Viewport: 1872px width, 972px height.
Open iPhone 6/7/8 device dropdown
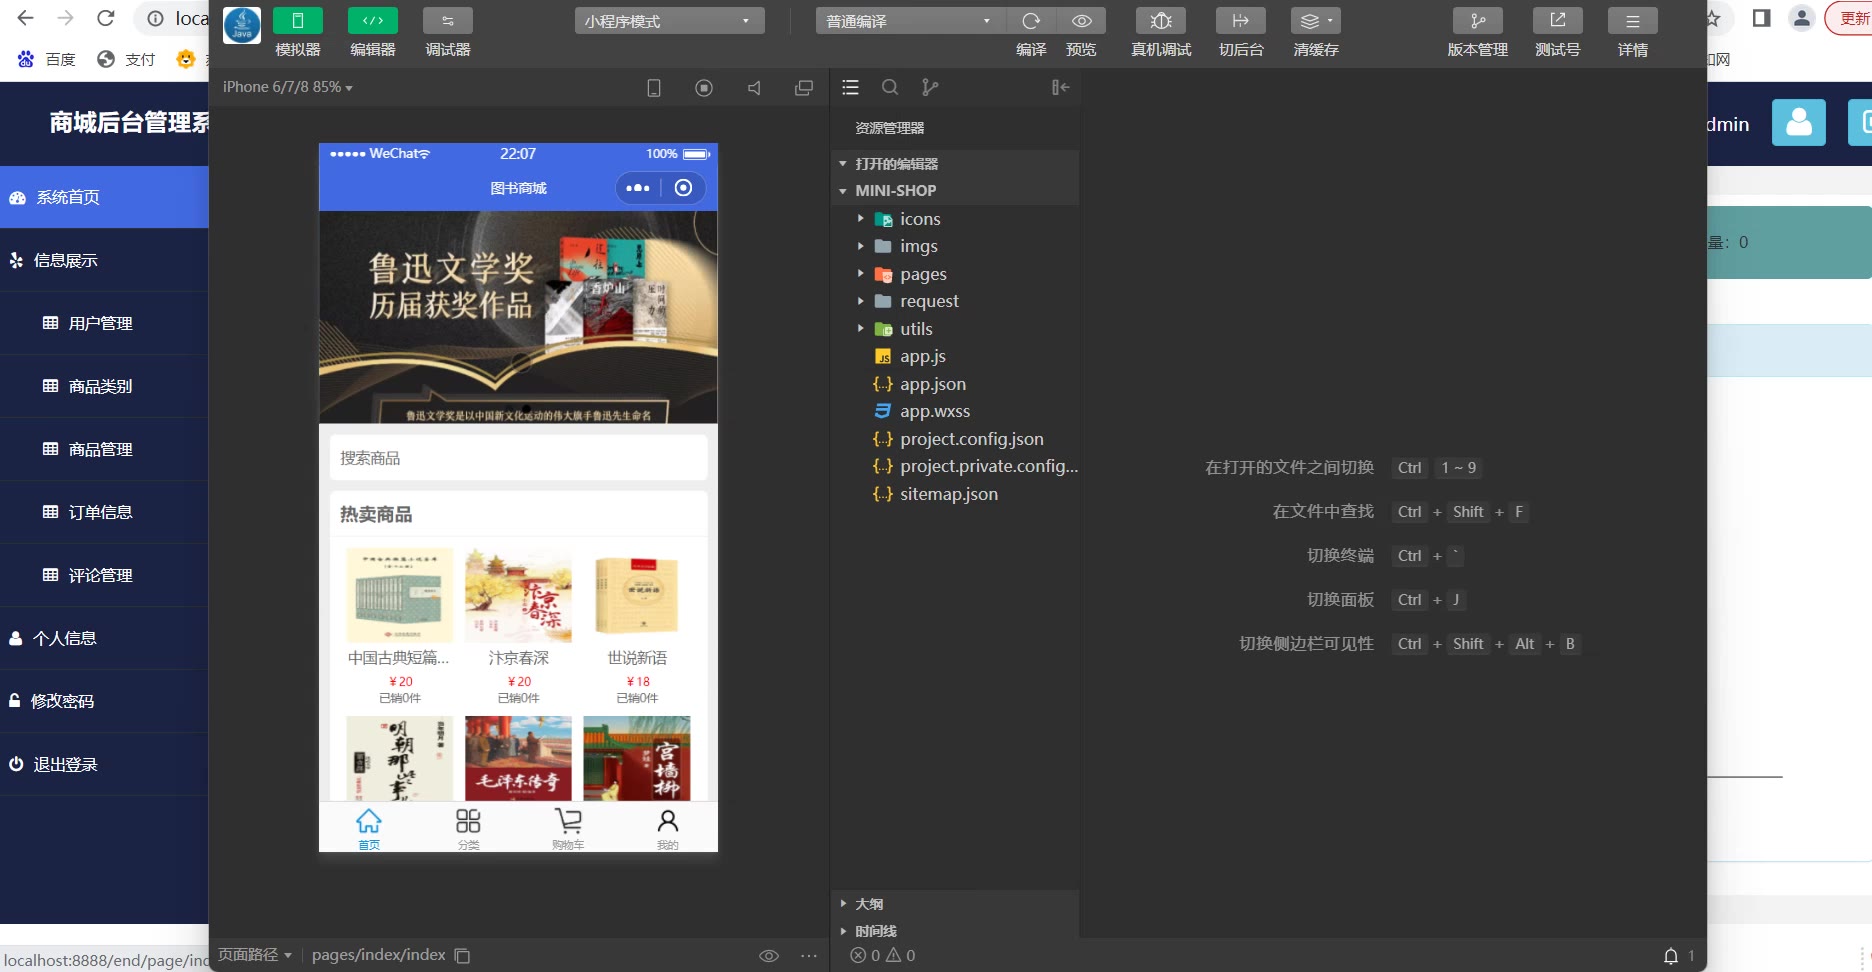pos(288,88)
